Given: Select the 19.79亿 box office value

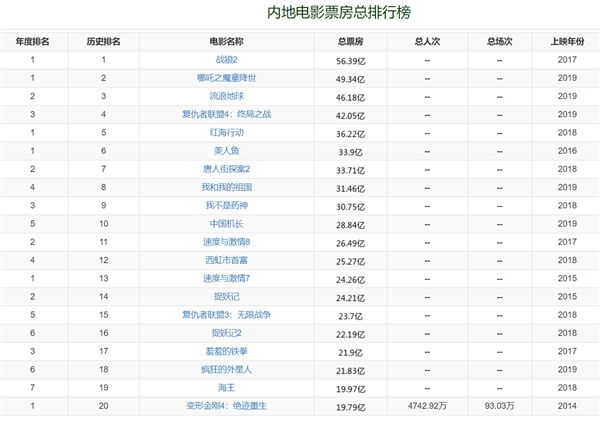Looking at the screenshot, I should pos(351,408).
